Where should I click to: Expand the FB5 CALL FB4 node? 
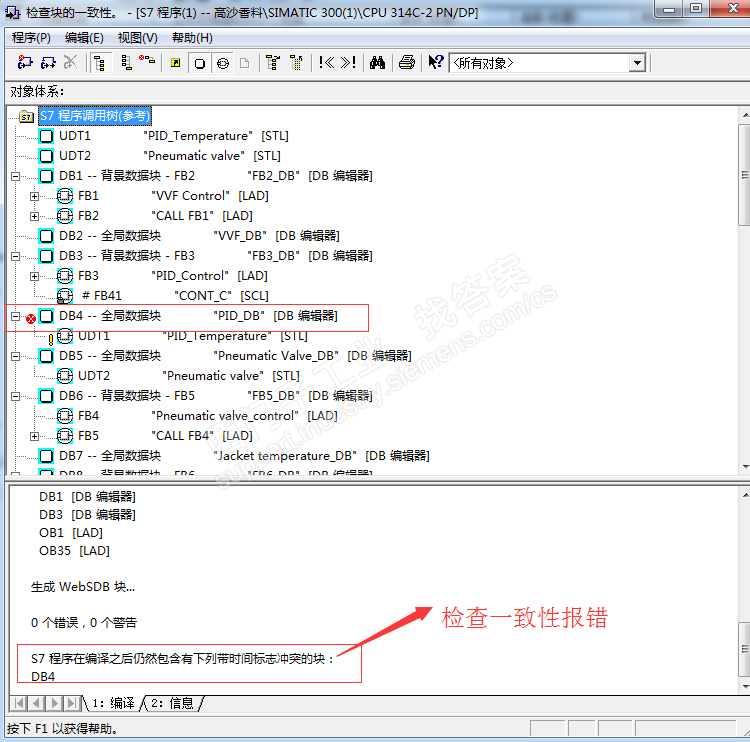point(34,436)
